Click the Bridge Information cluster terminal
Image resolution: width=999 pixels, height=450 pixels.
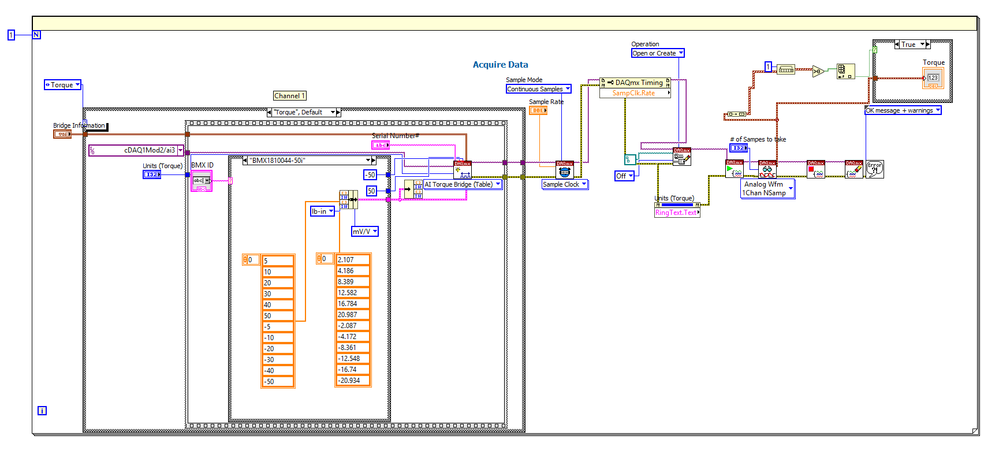point(62,133)
